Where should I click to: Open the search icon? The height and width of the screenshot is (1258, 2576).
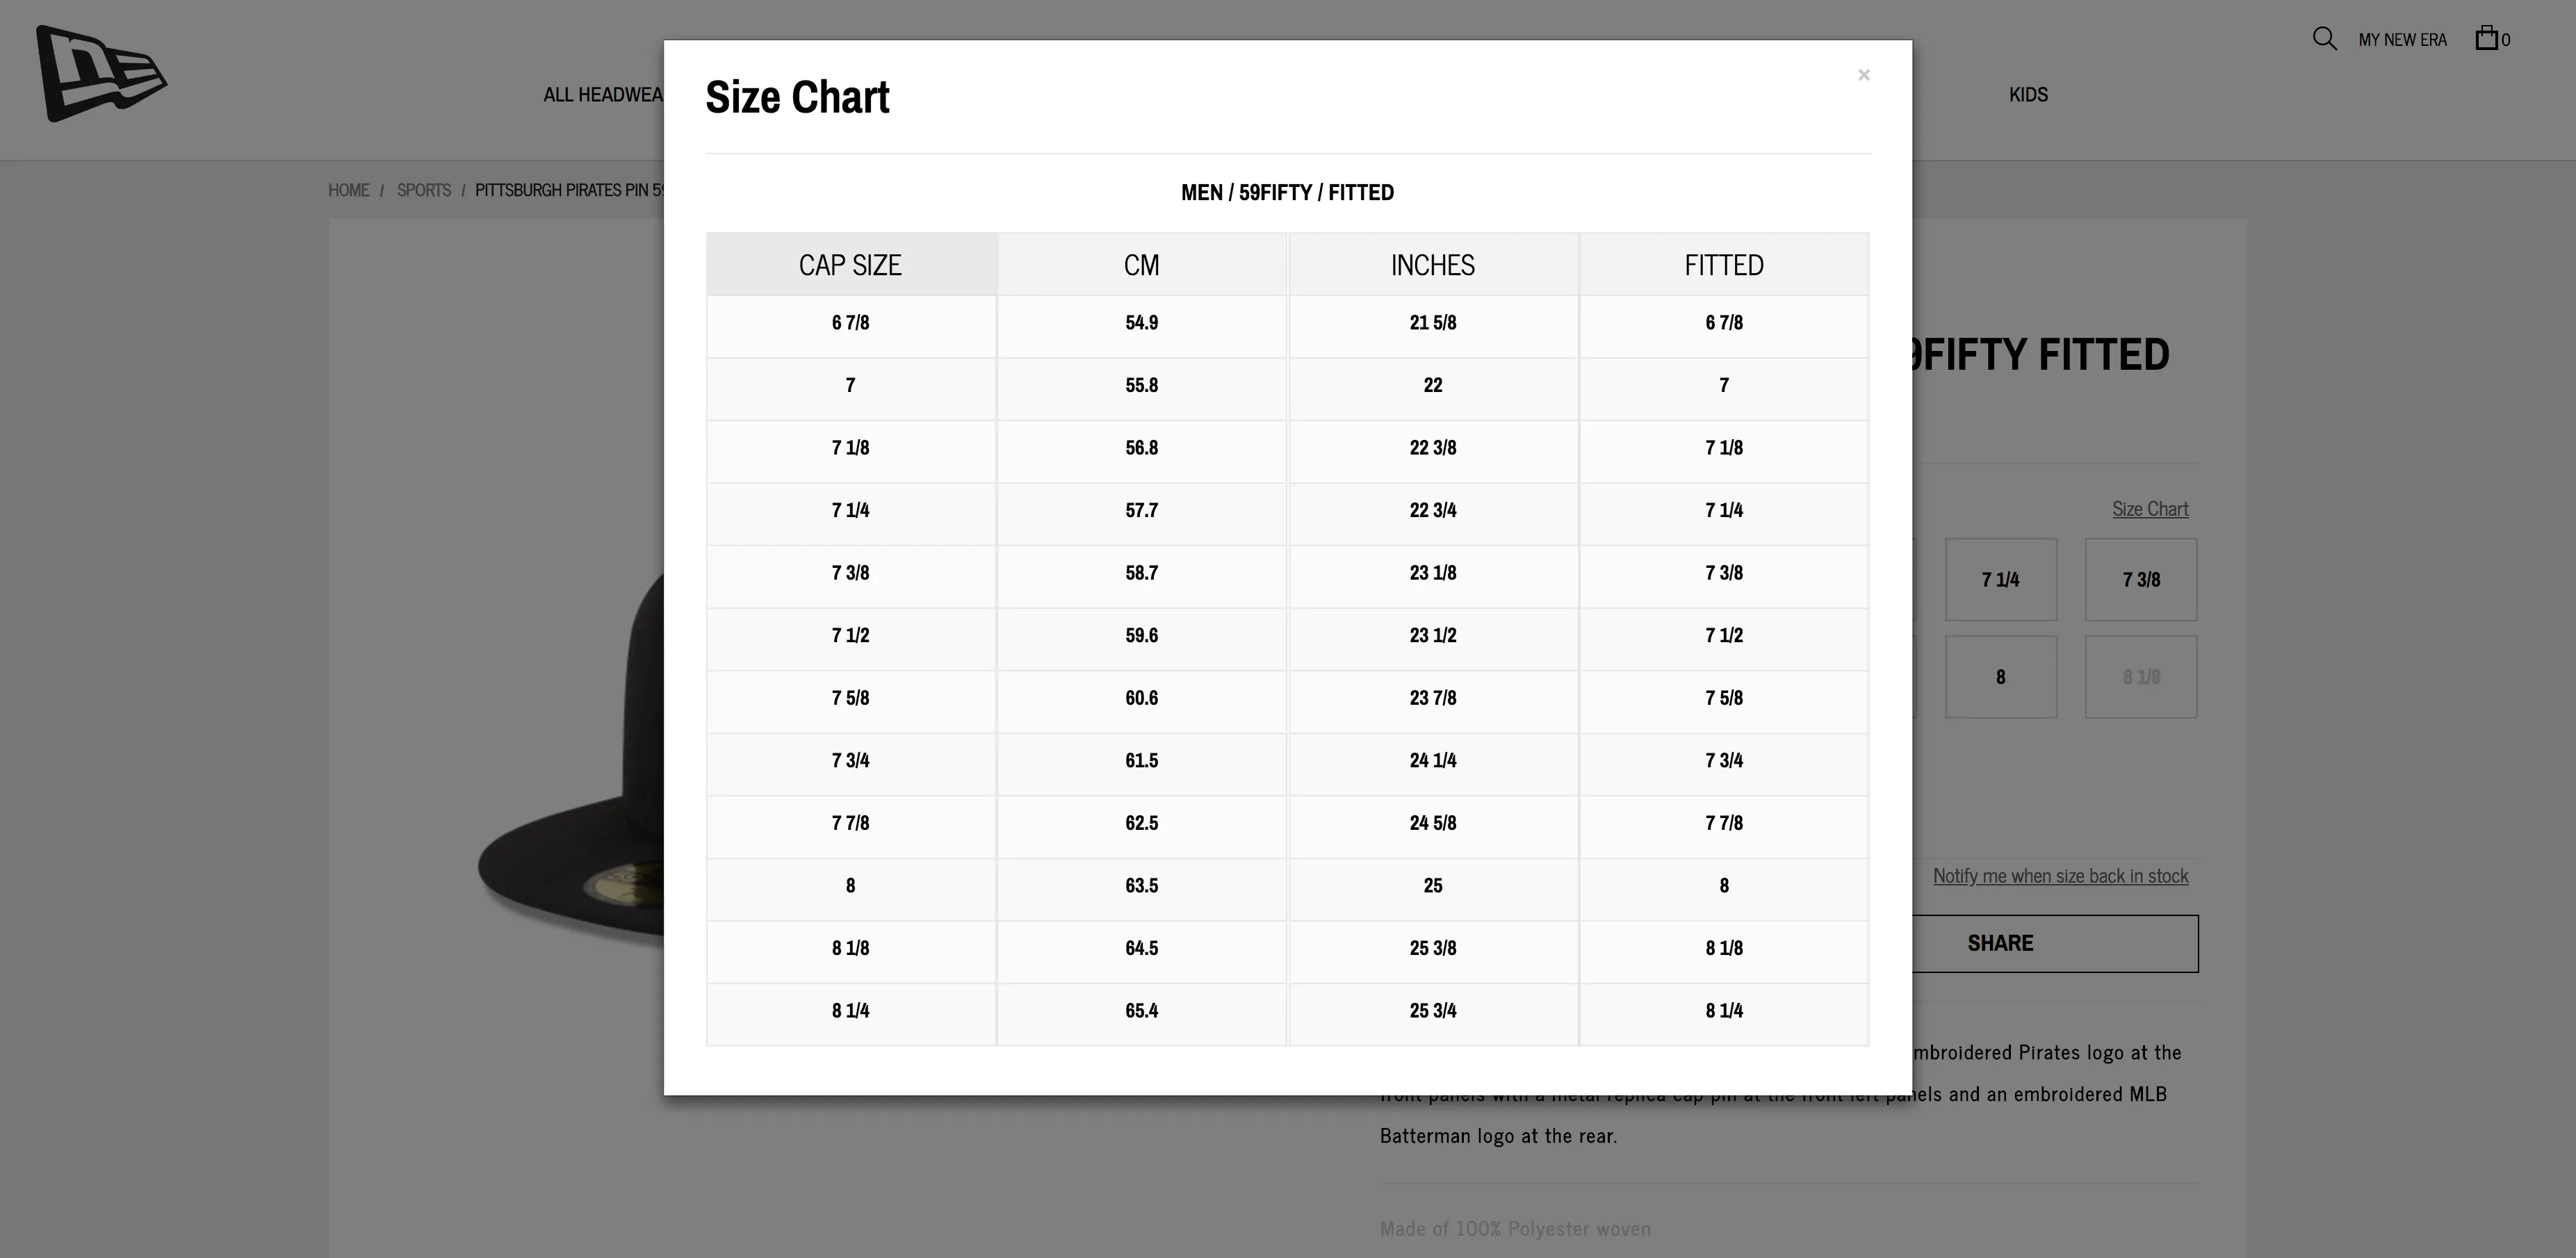[x=2324, y=39]
